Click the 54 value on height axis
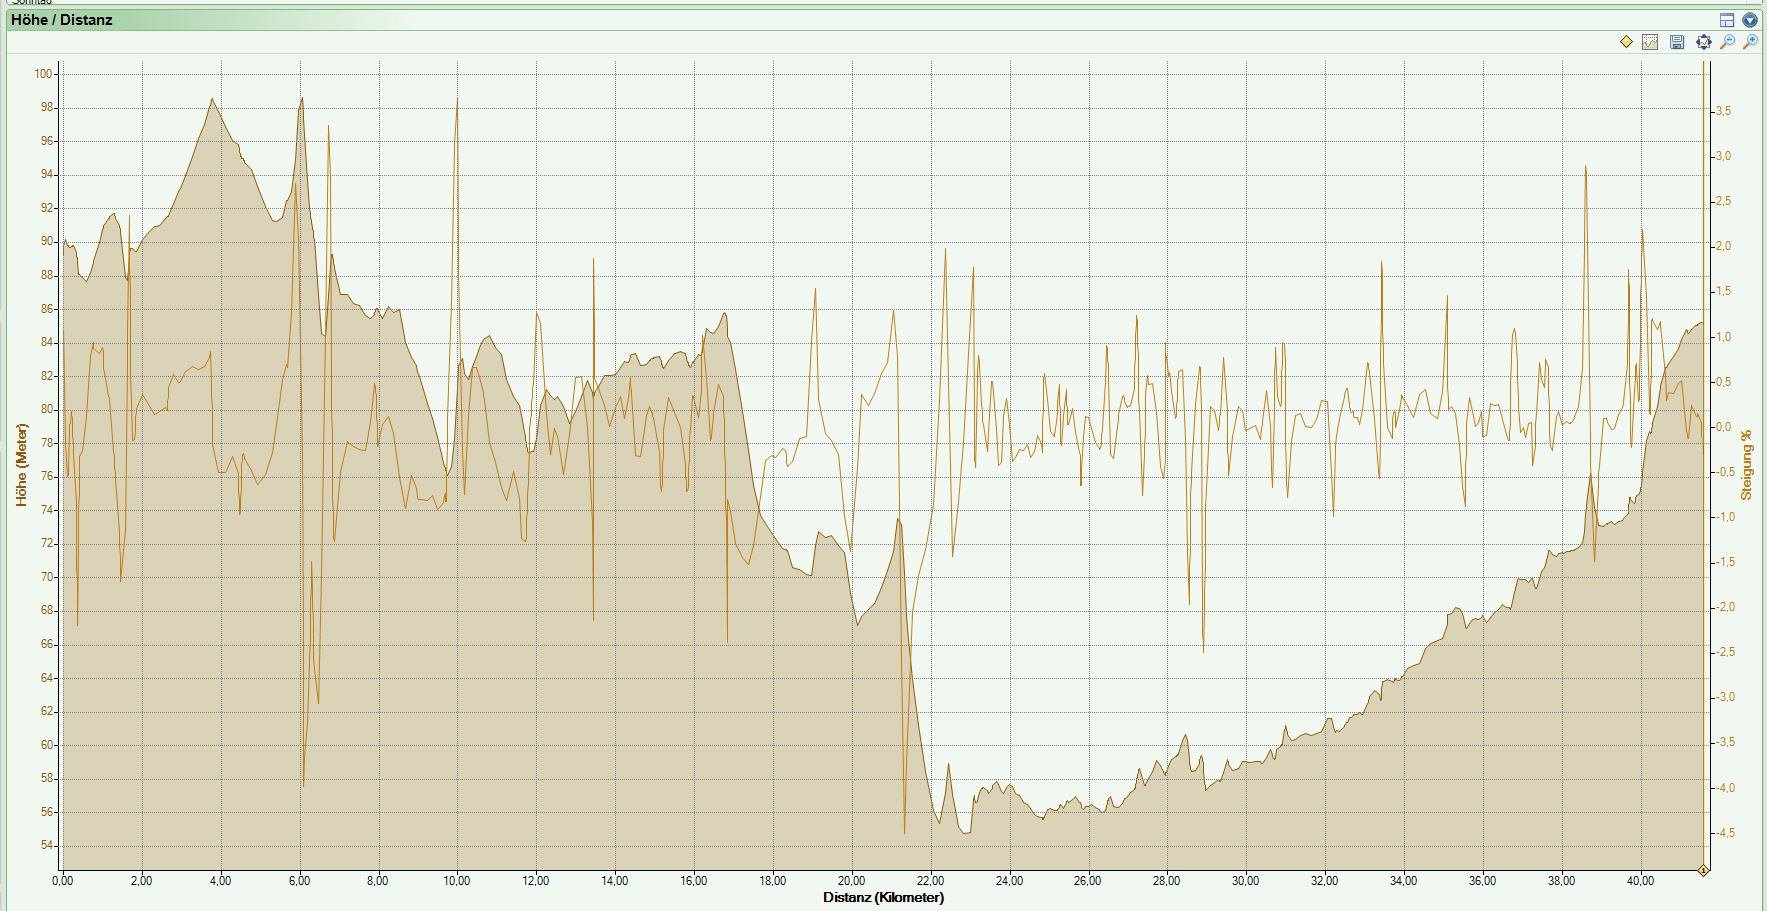 tap(46, 846)
